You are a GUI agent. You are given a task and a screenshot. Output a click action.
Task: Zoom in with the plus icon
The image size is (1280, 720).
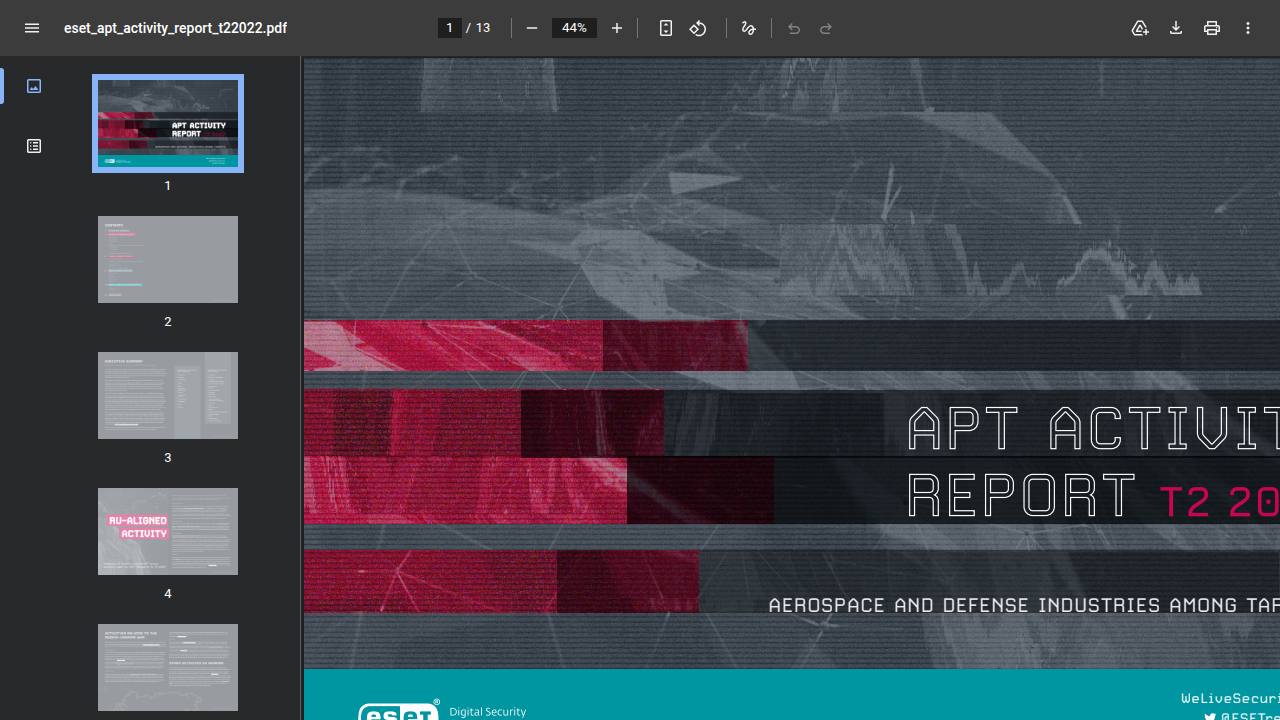pos(617,28)
